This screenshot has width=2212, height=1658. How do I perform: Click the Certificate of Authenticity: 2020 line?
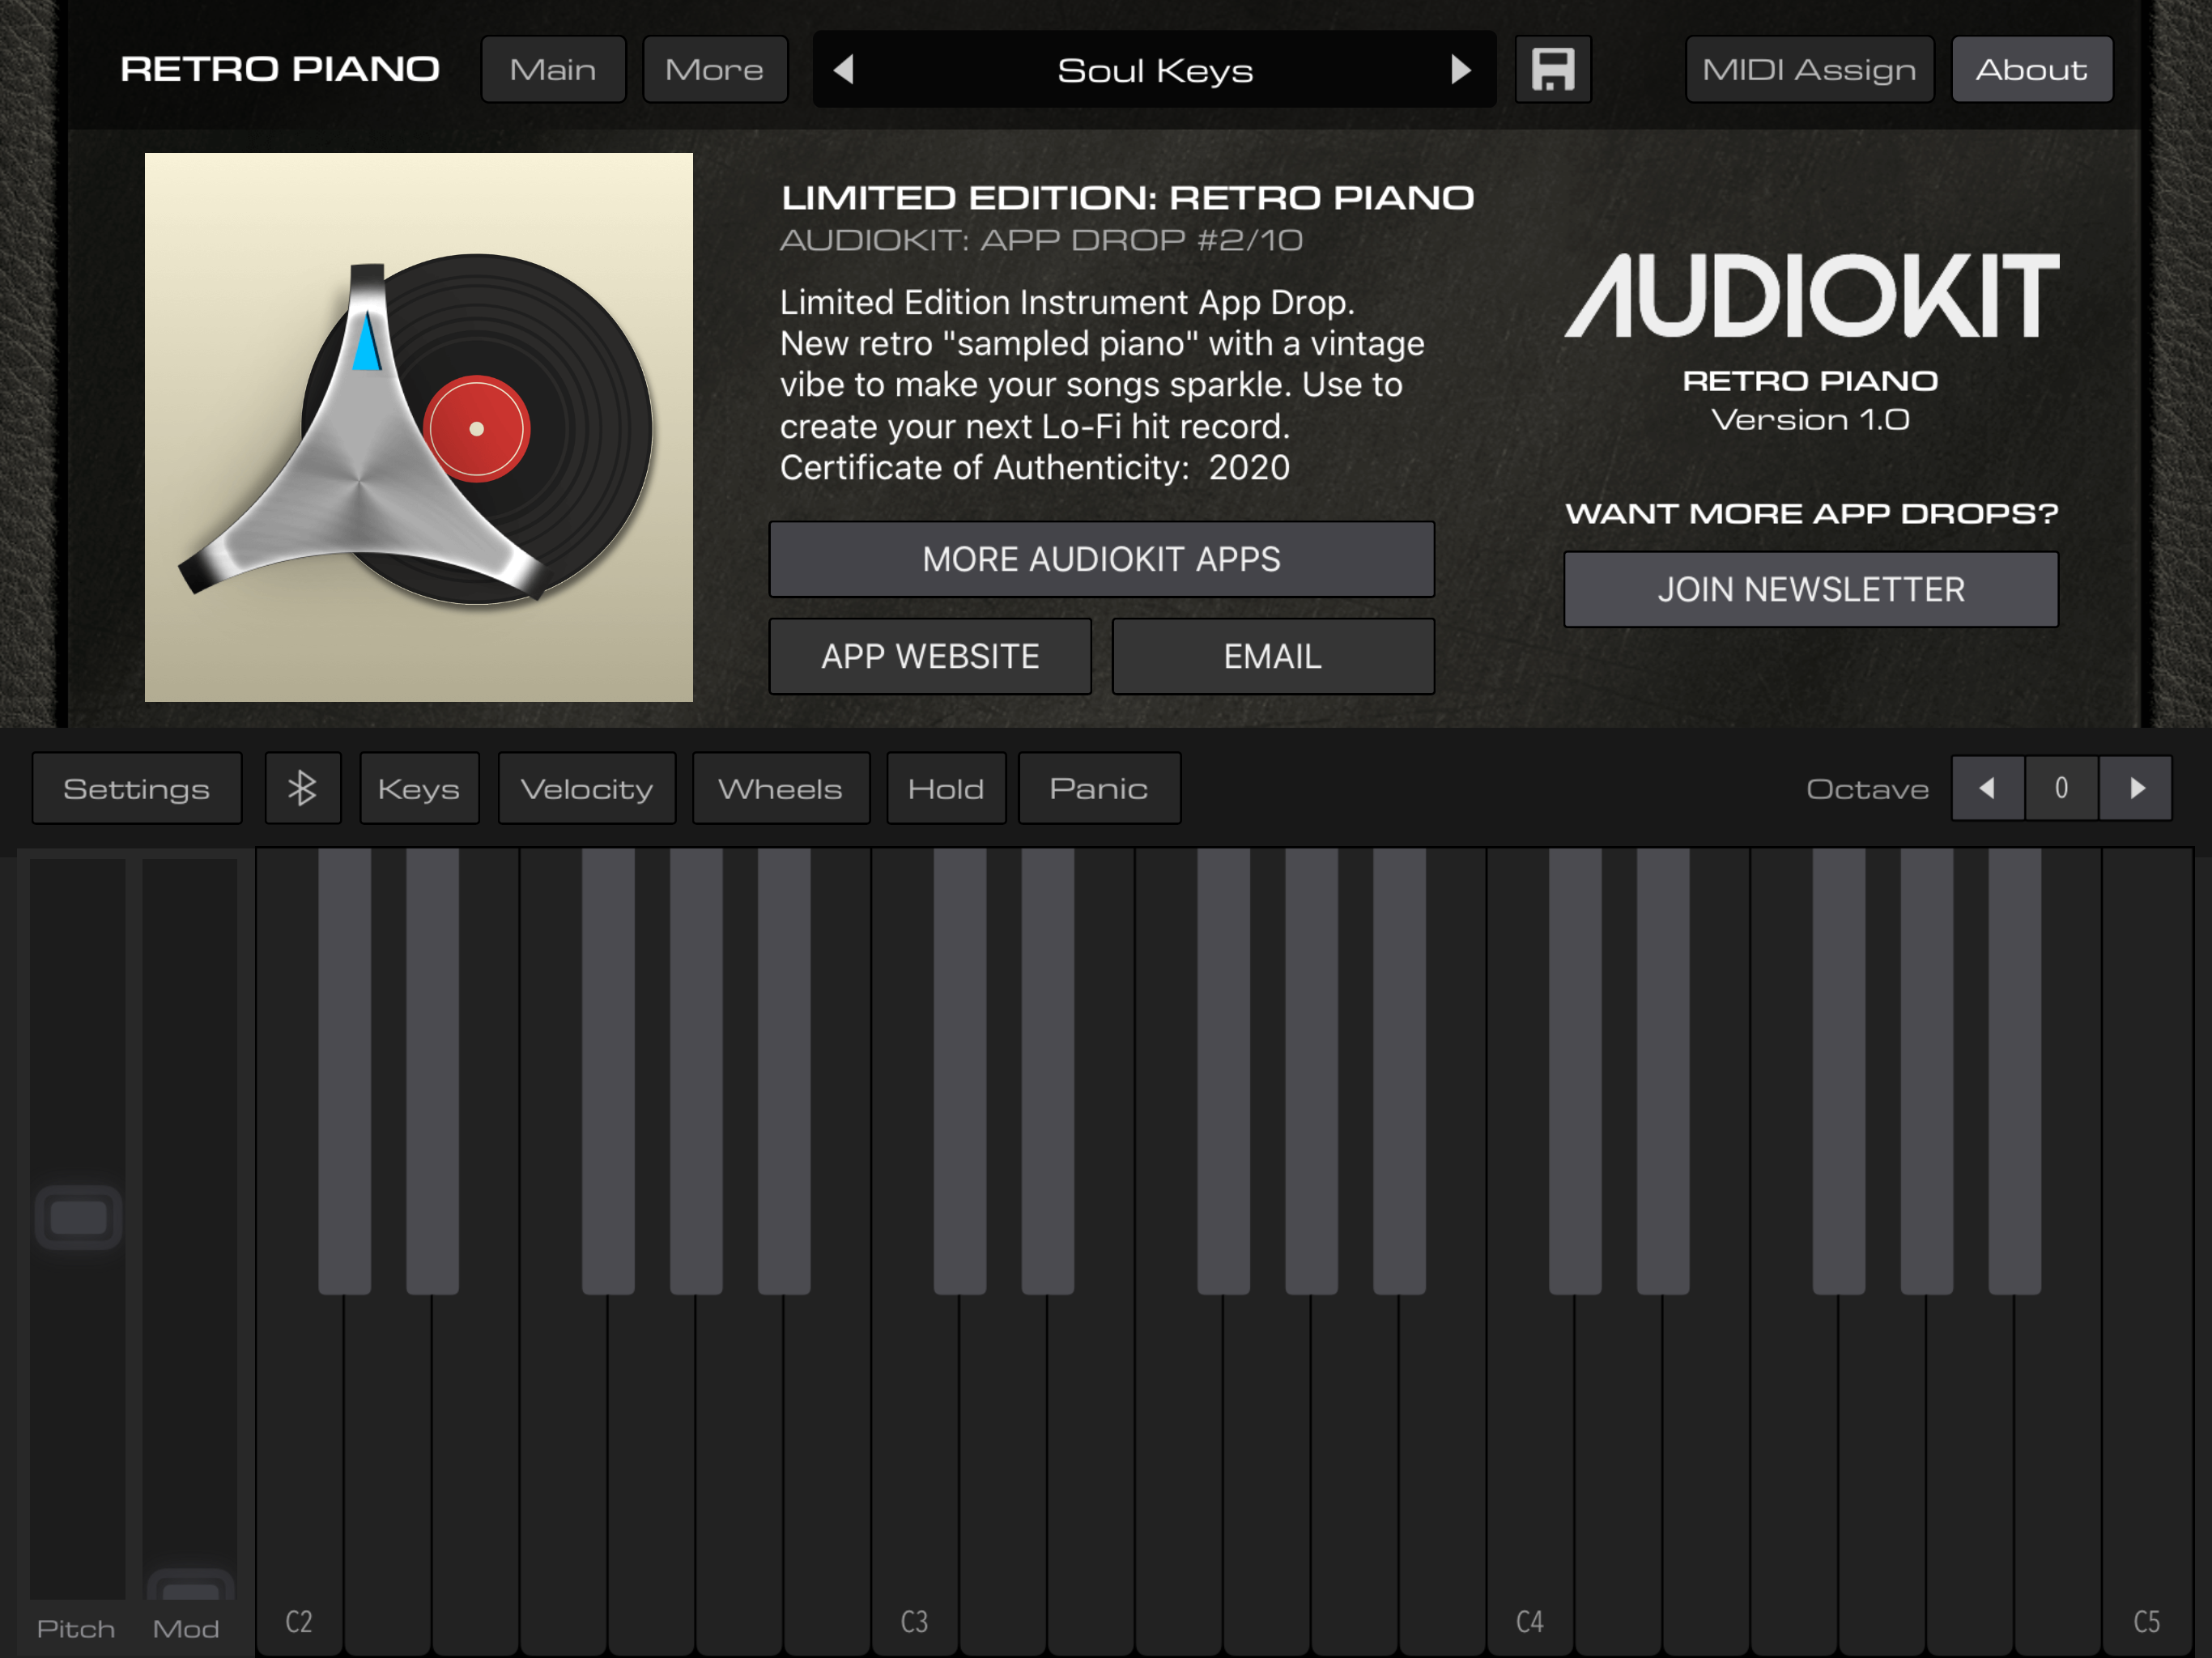pos(1035,468)
